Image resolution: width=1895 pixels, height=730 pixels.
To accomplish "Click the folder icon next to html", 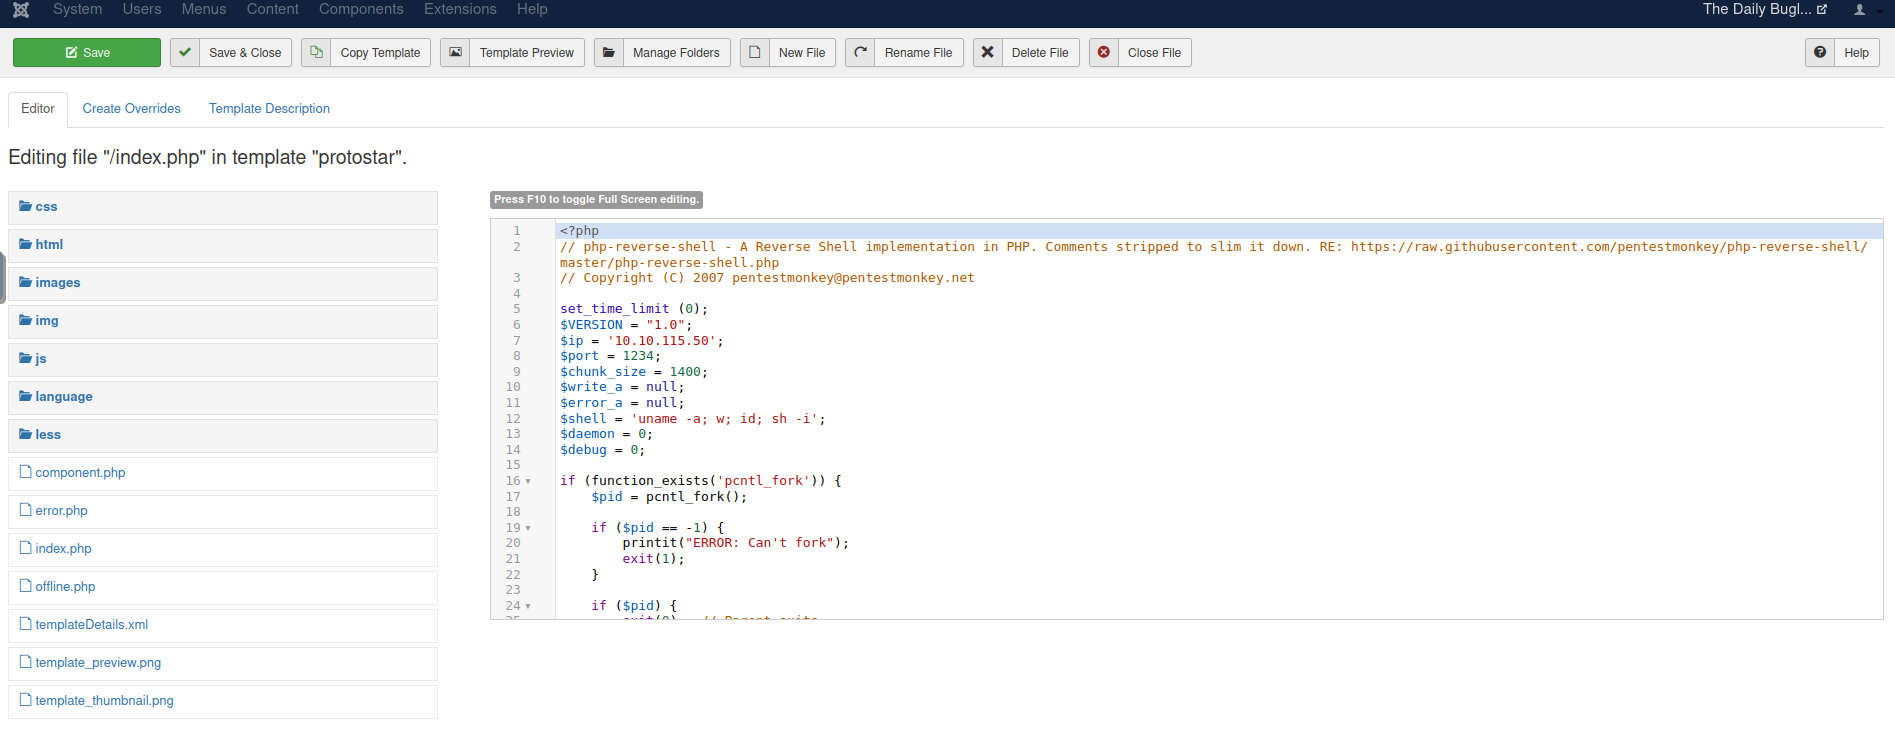I will tap(25, 244).
